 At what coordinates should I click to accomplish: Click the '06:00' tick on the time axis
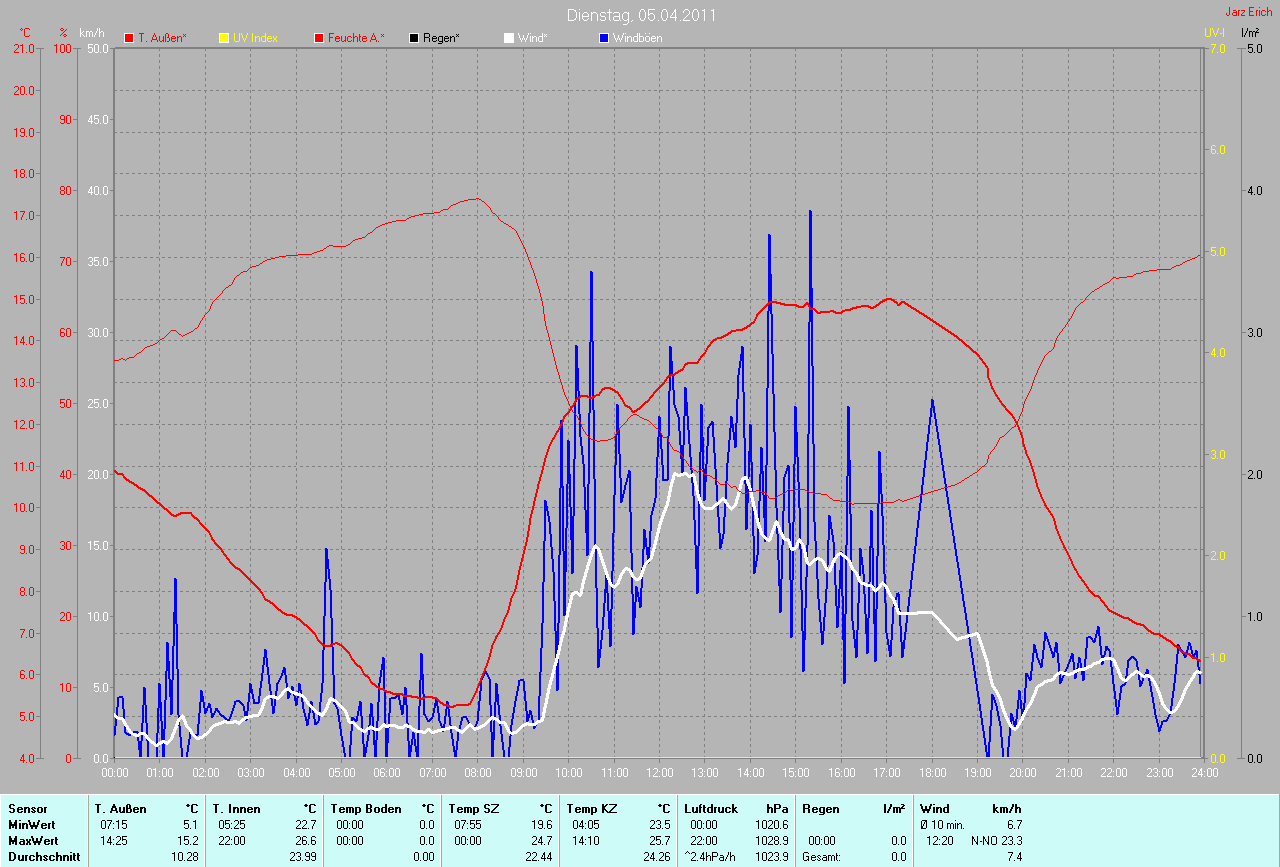point(387,773)
